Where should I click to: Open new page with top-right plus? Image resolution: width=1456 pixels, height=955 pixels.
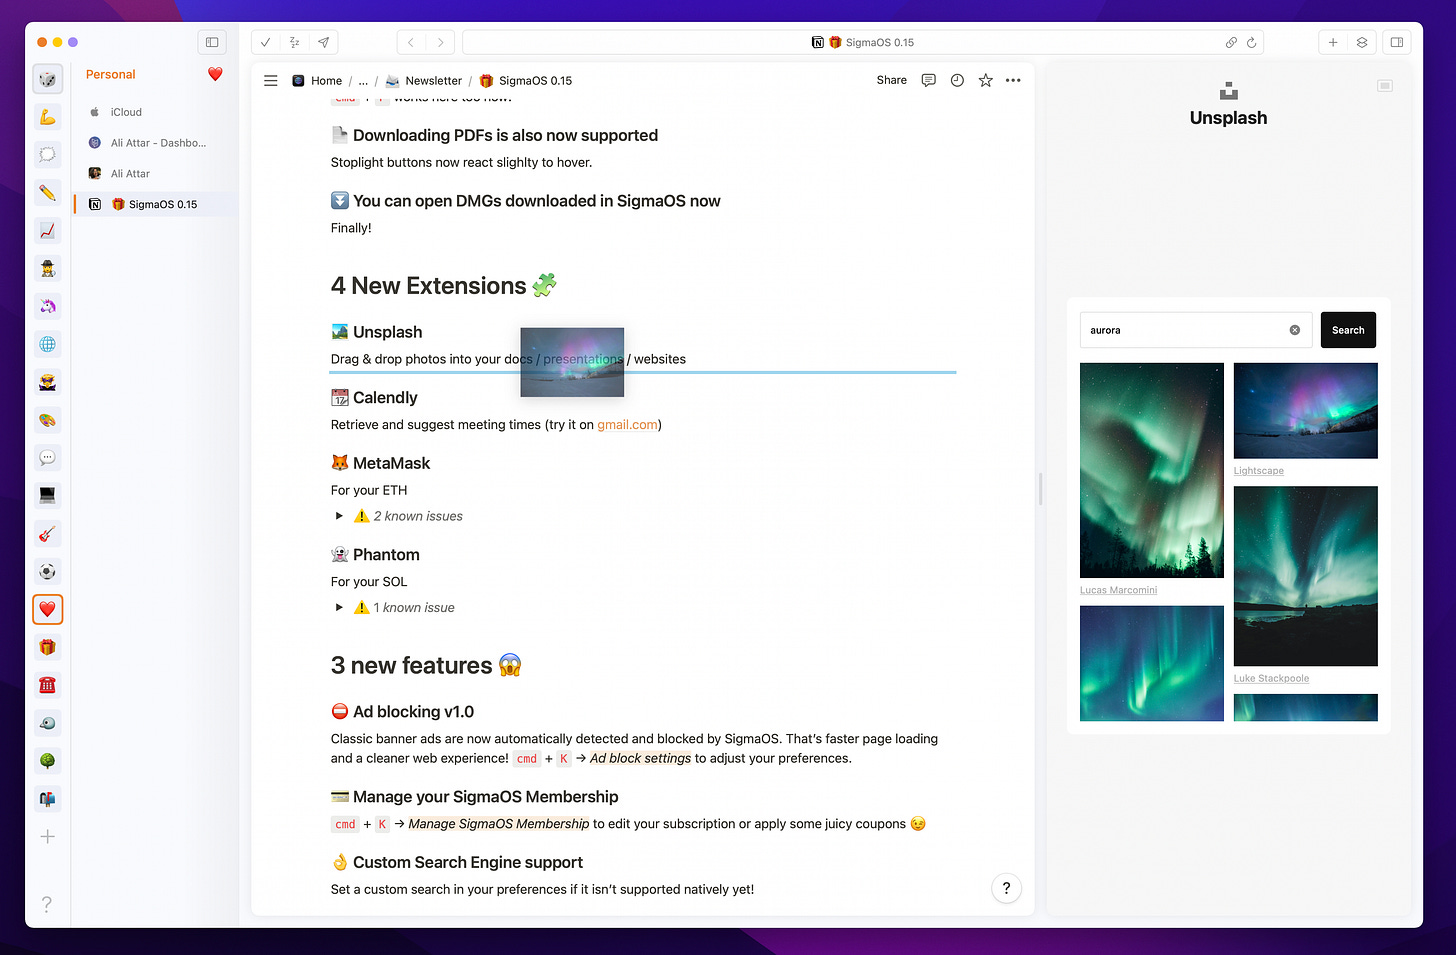(x=1333, y=42)
